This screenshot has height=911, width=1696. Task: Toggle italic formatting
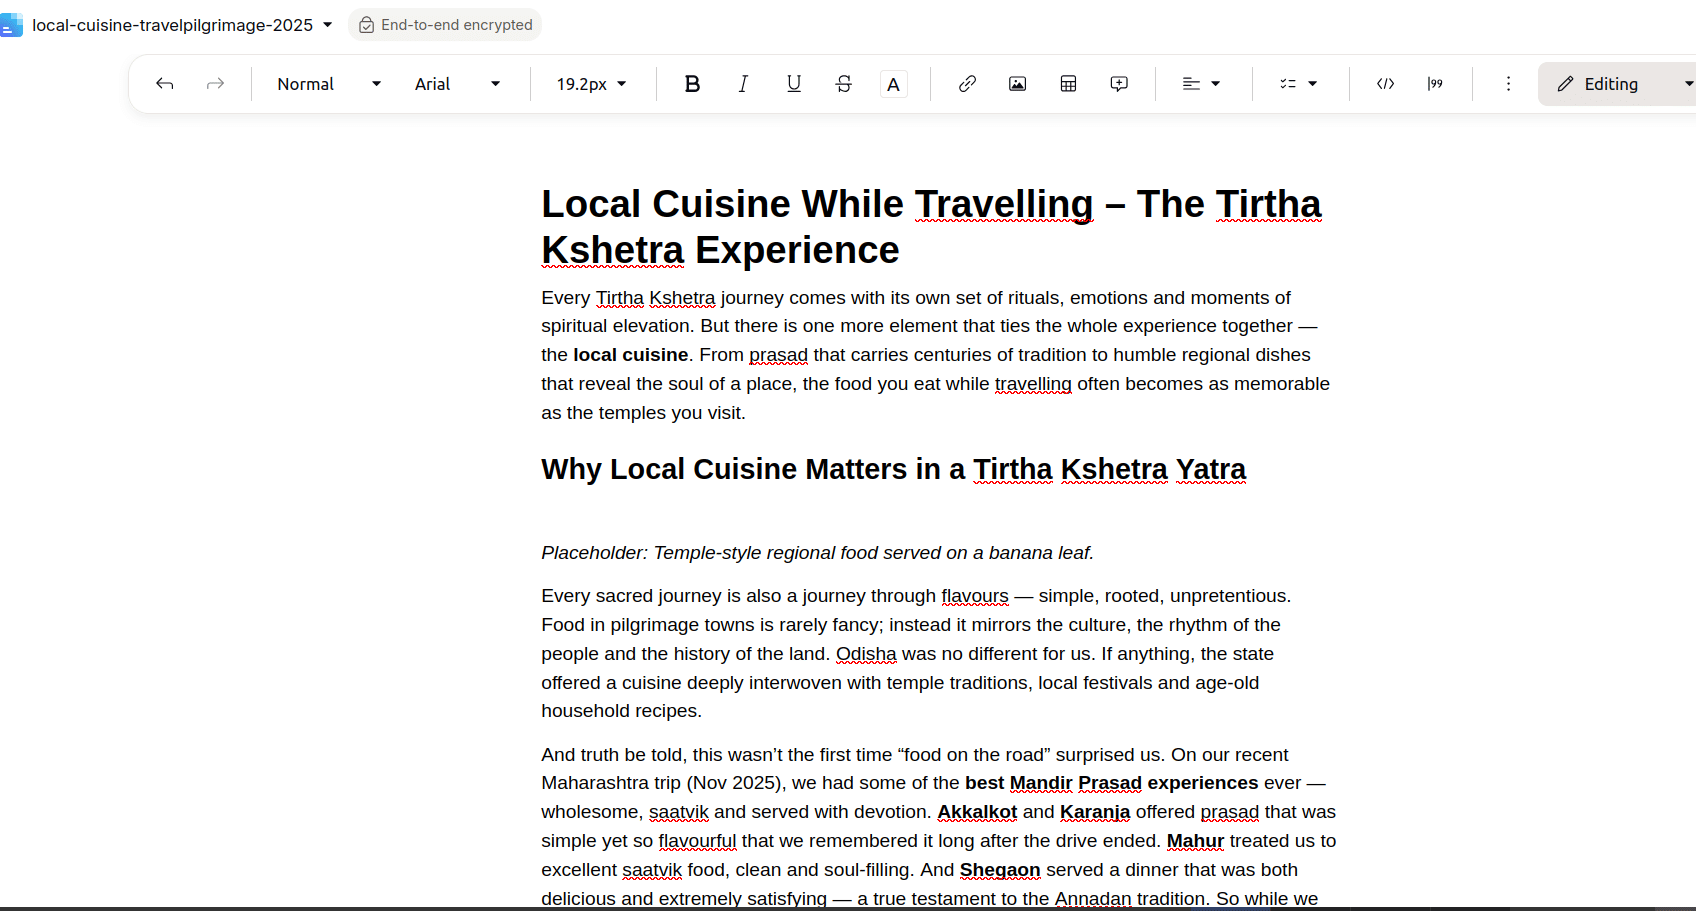tap(743, 84)
